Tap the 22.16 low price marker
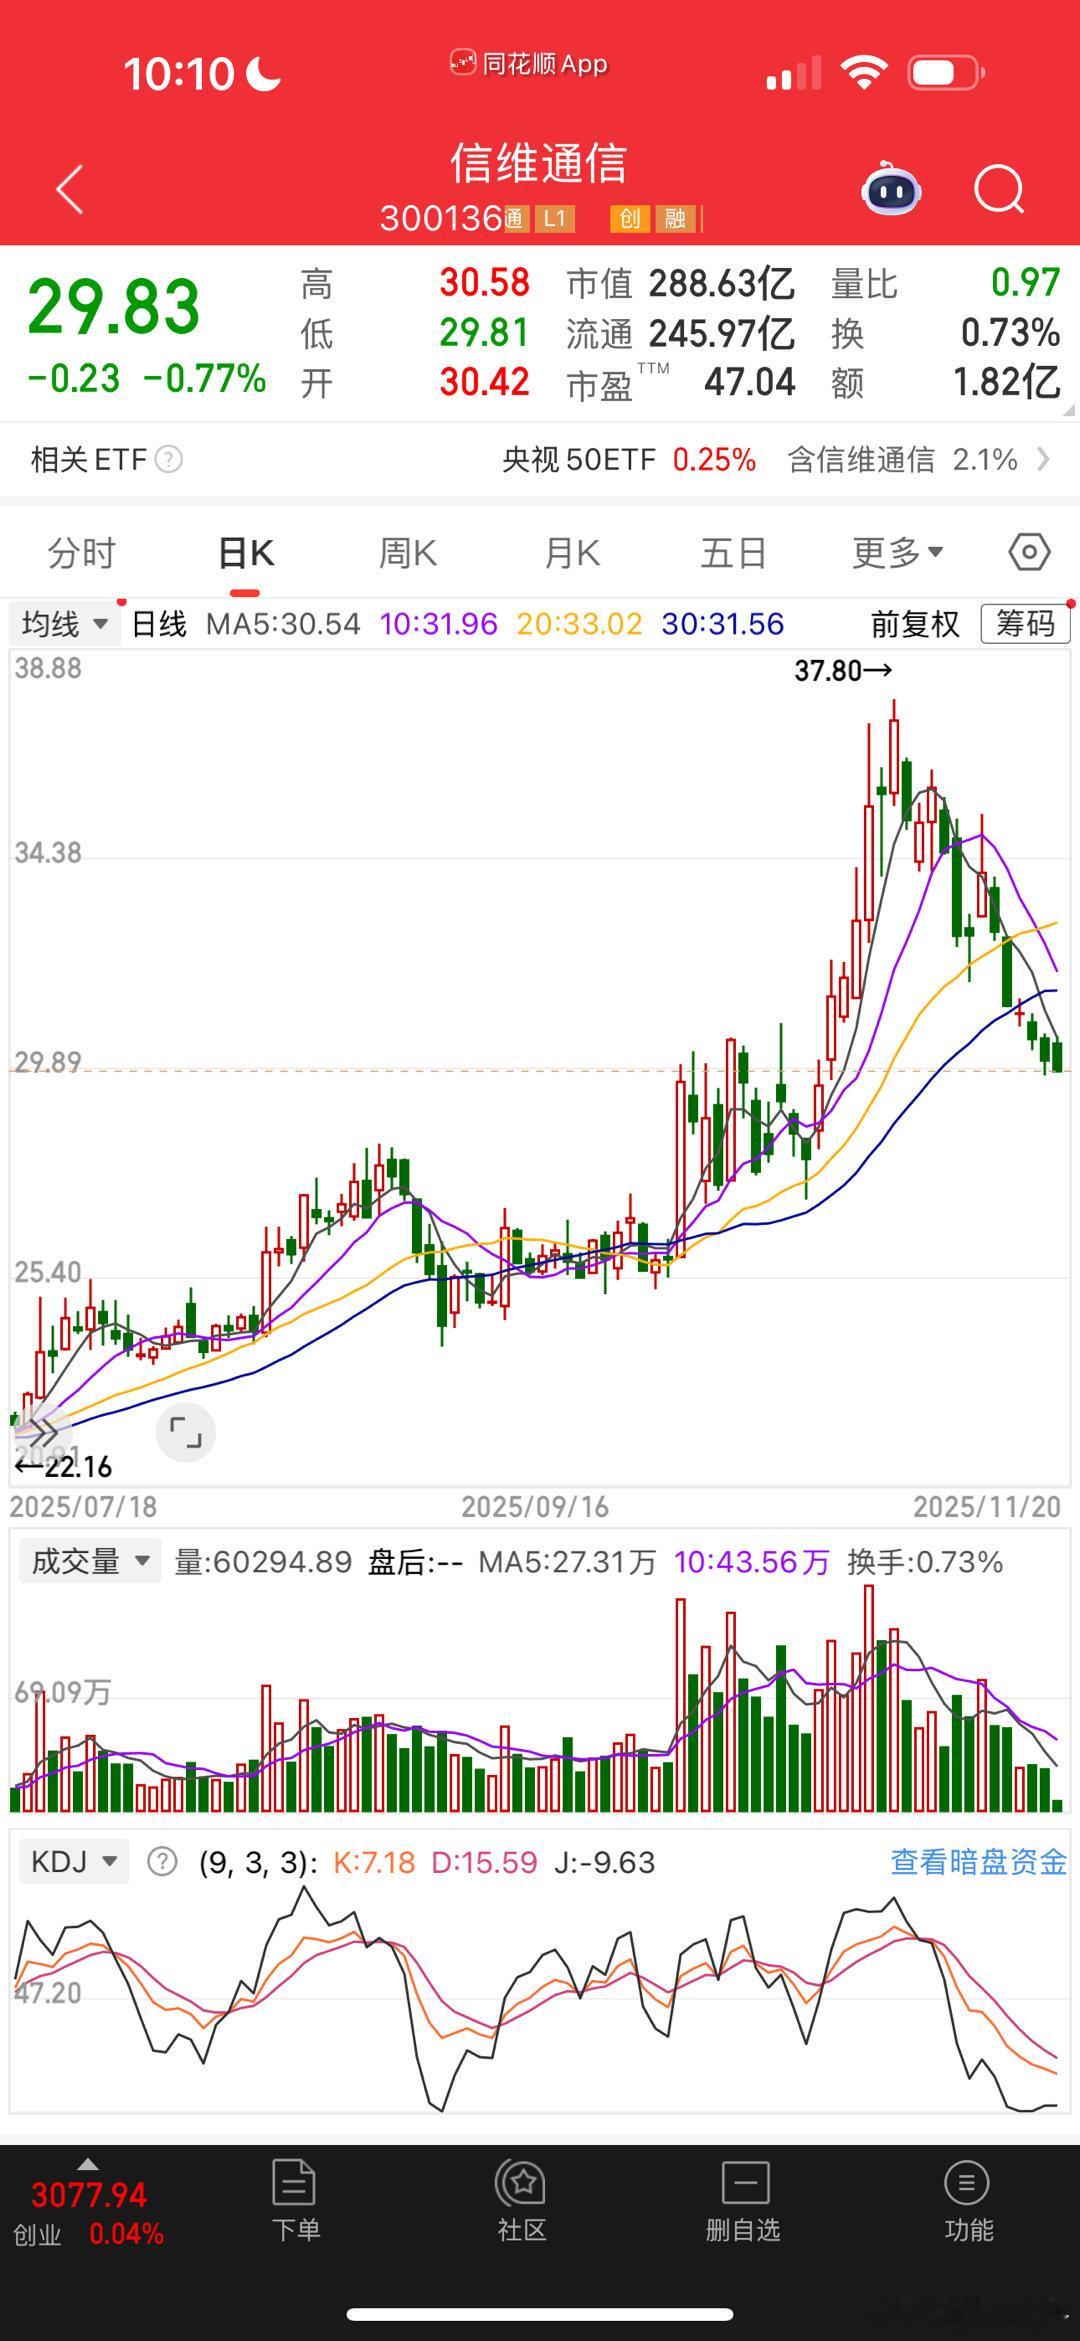 coord(62,1467)
